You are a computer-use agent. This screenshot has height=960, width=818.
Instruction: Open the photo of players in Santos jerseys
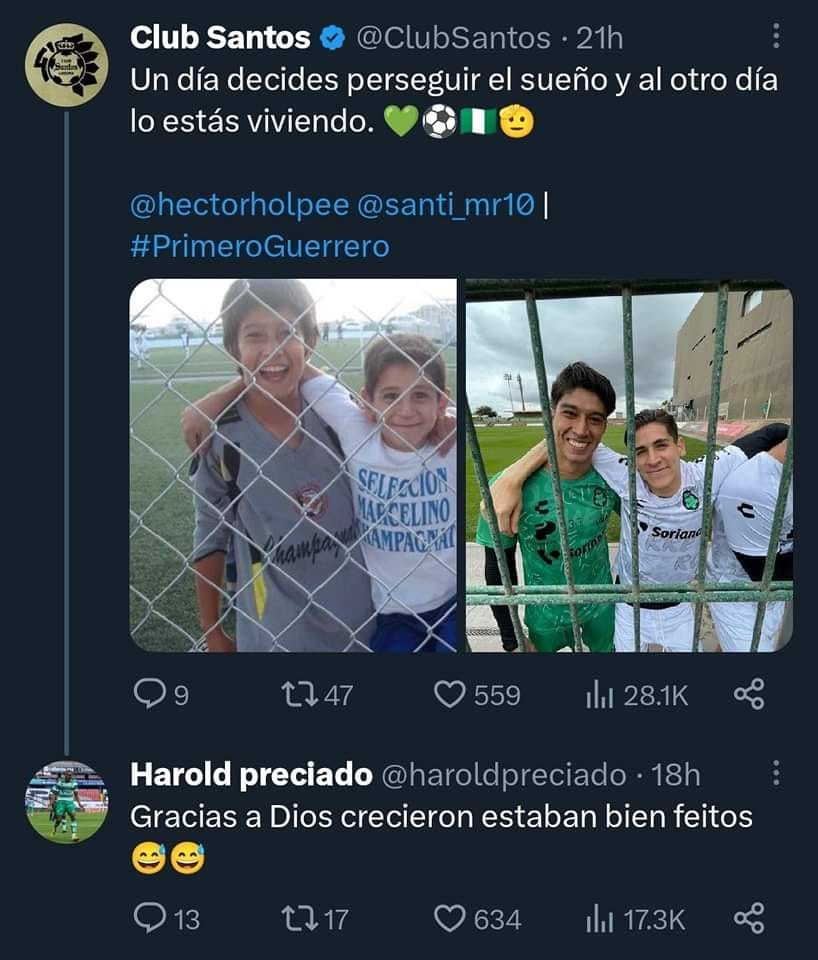coord(629,465)
